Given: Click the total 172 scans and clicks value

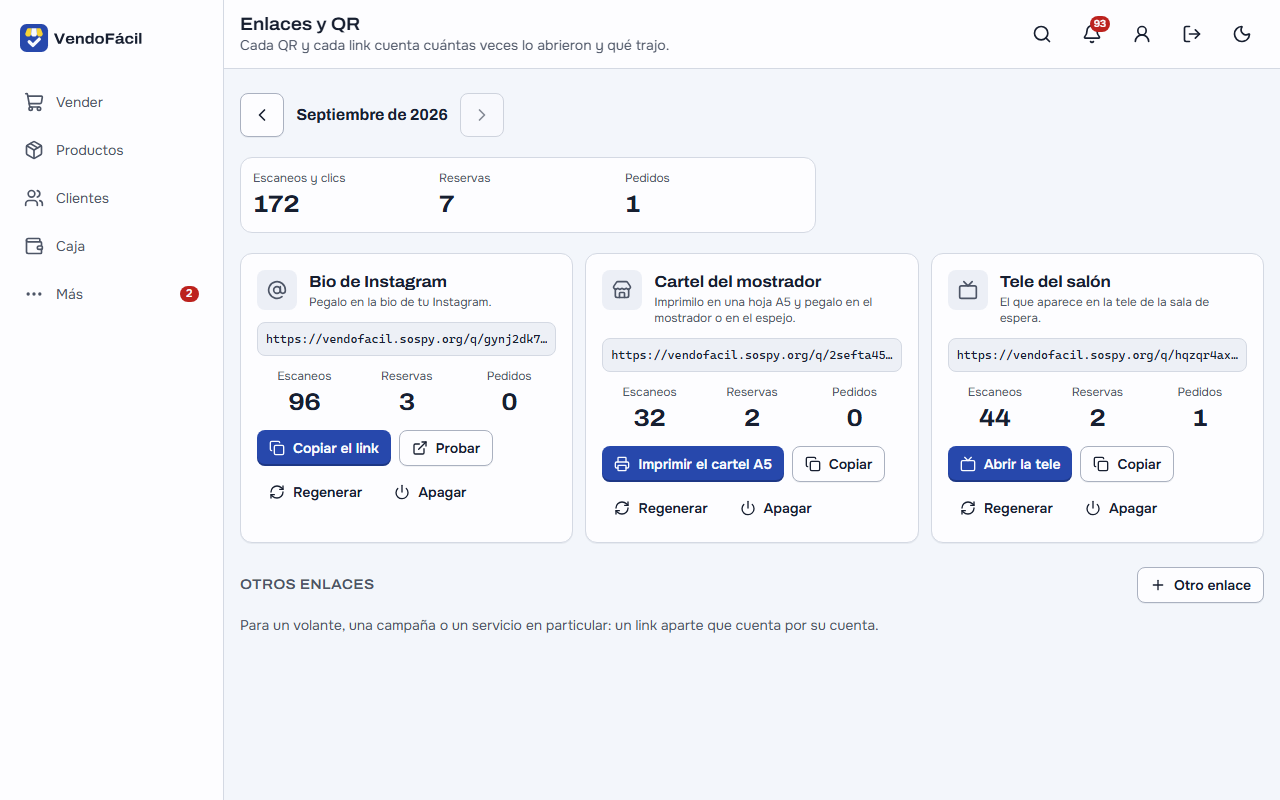Looking at the screenshot, I should [x=276, y=204].
